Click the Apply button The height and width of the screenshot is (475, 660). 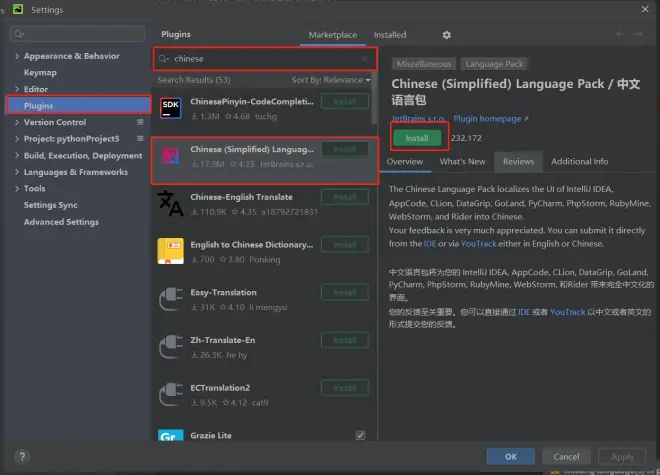[x=622, y=456]
